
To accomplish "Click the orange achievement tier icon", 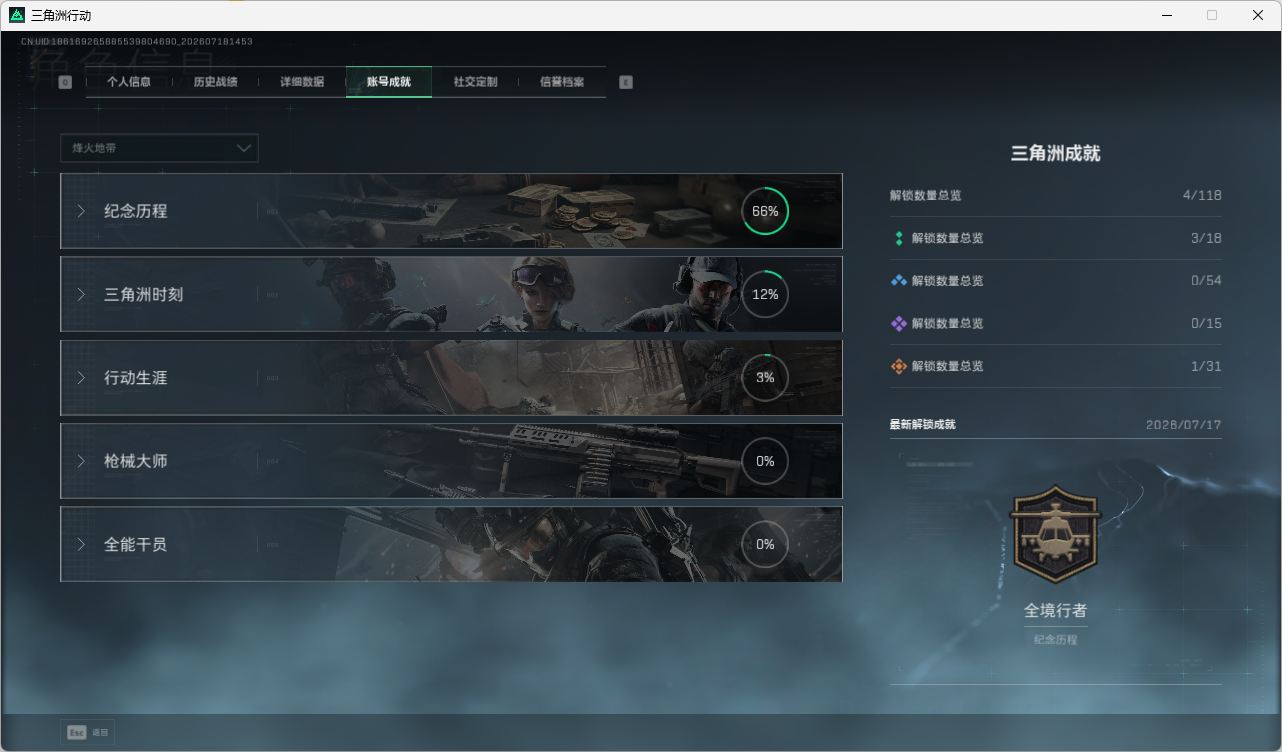I will tap(899, 366).
